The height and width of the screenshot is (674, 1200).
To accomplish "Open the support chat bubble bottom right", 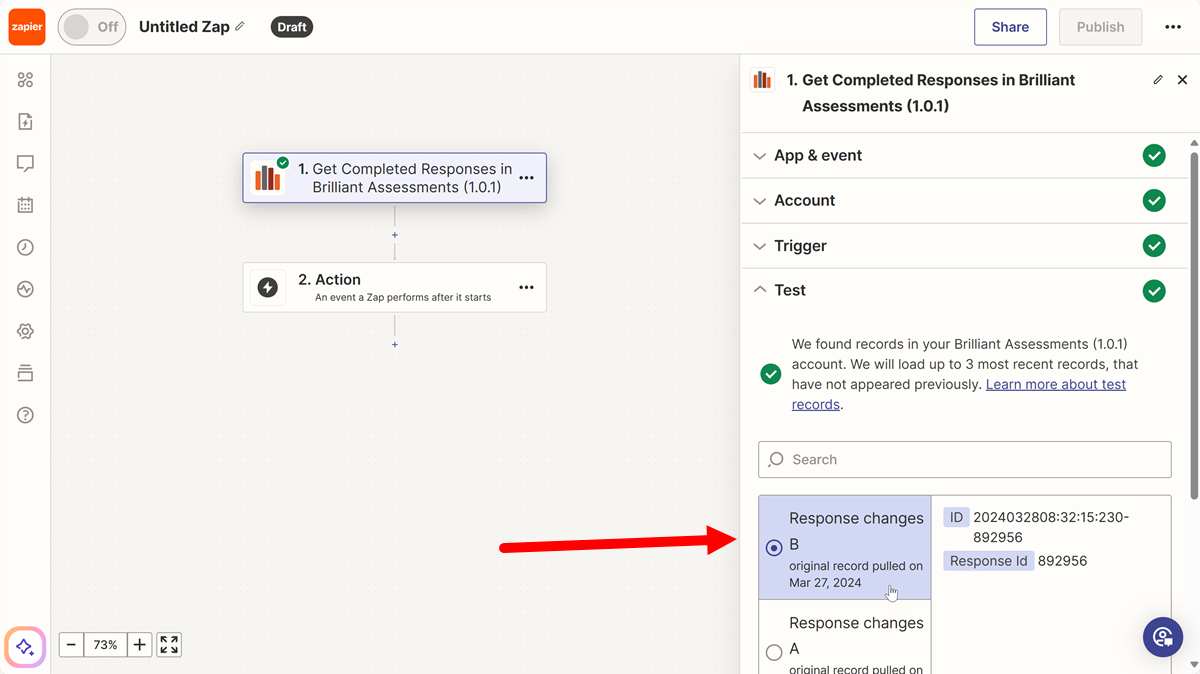I will point(1163,637).
